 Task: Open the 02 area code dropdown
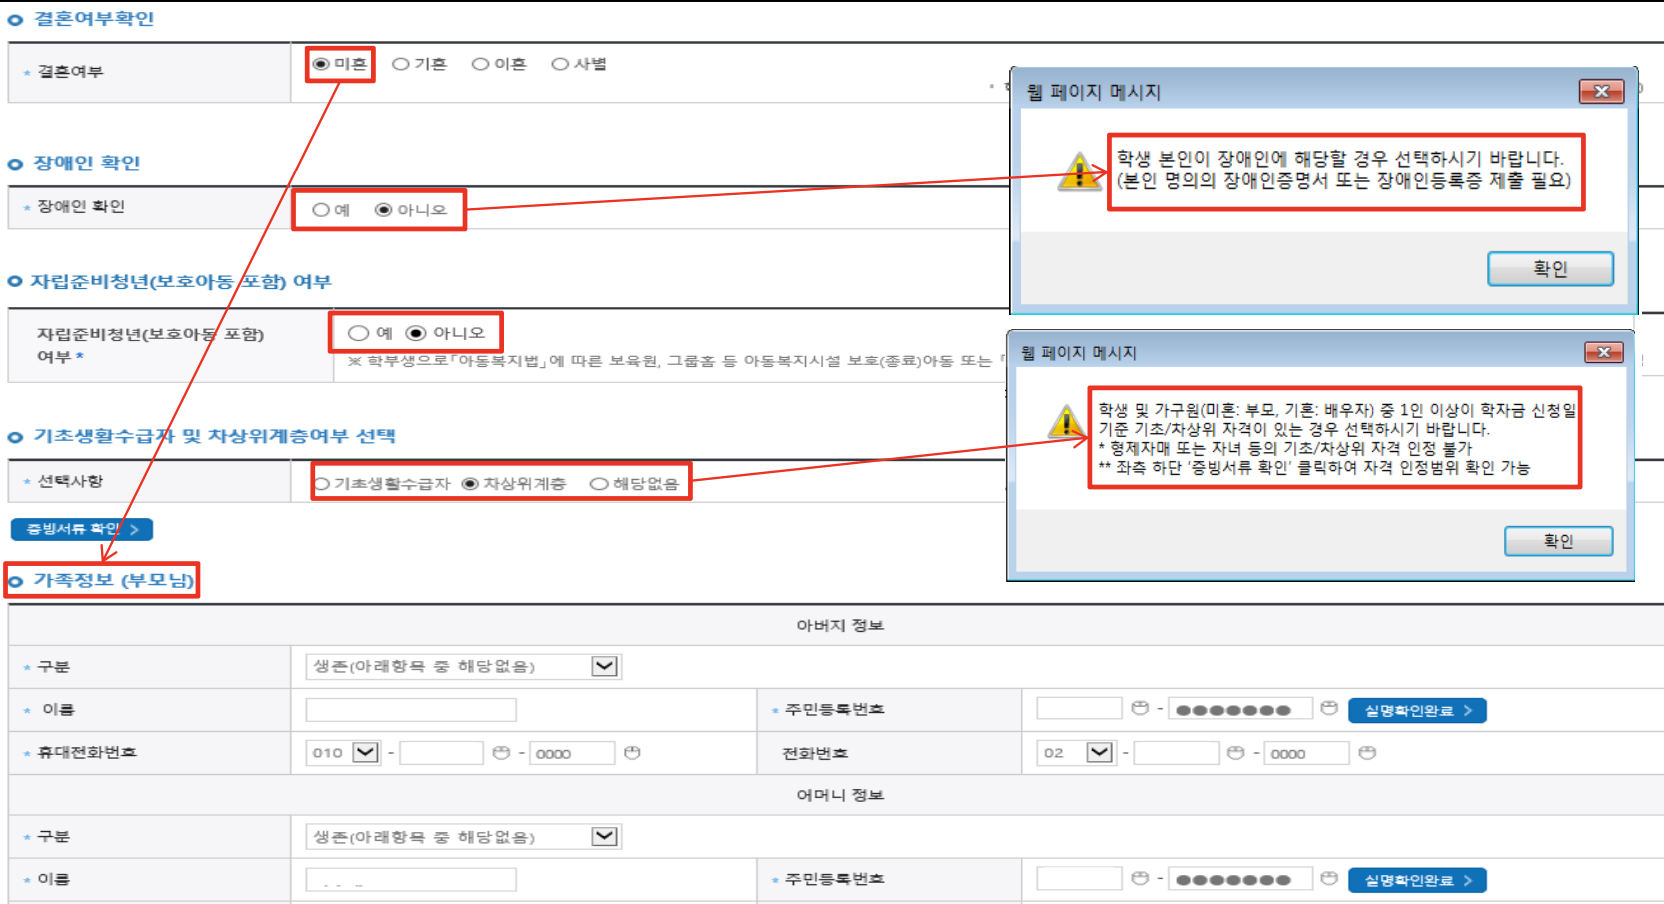pos(1100,752)
